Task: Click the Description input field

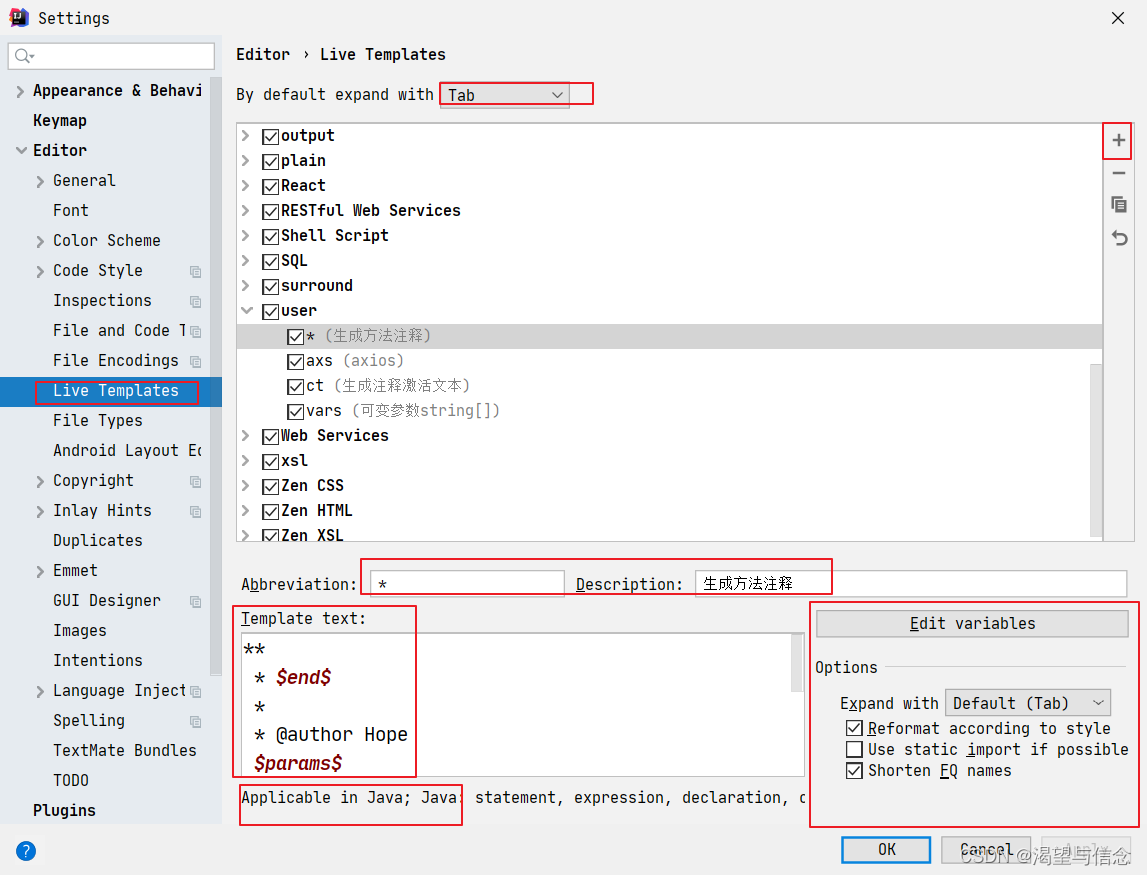Action: point(911,584)
